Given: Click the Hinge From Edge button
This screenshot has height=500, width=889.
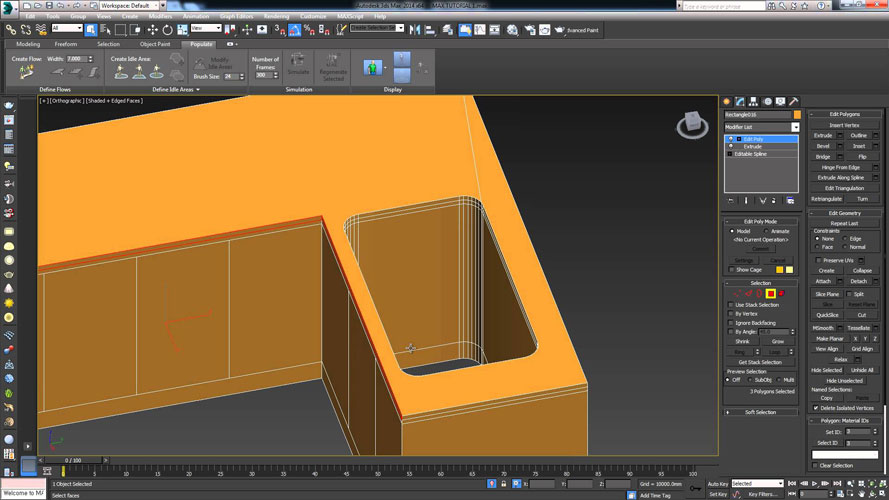Looking at the screenshot, I should tap(841, 167).
